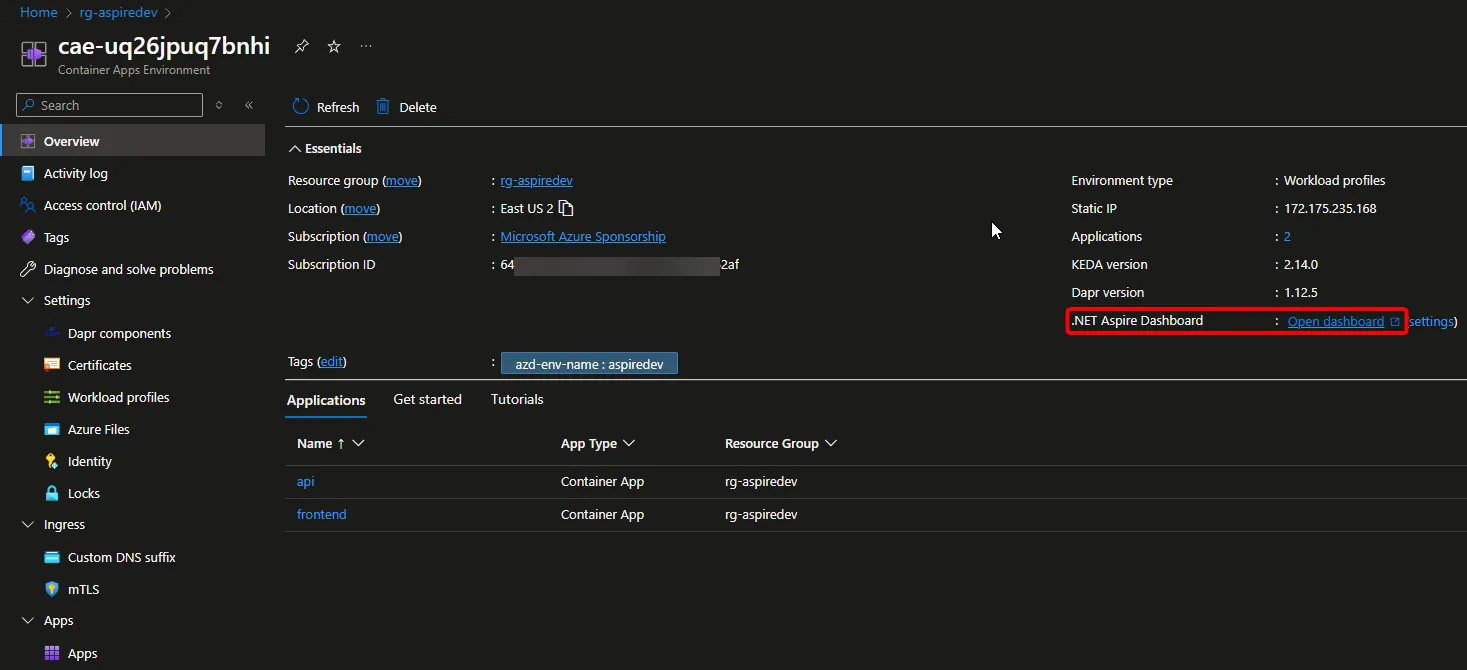Viewport: 1467px width, 670px height.
Task: Mark resource as favorite with the star
Action: pyautogui.click(x=334, y=46)
